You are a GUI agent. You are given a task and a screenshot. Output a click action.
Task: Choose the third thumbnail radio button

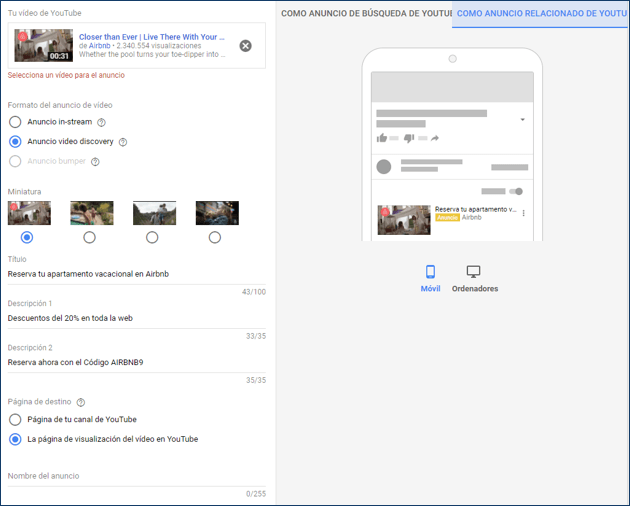pos(152,238)
